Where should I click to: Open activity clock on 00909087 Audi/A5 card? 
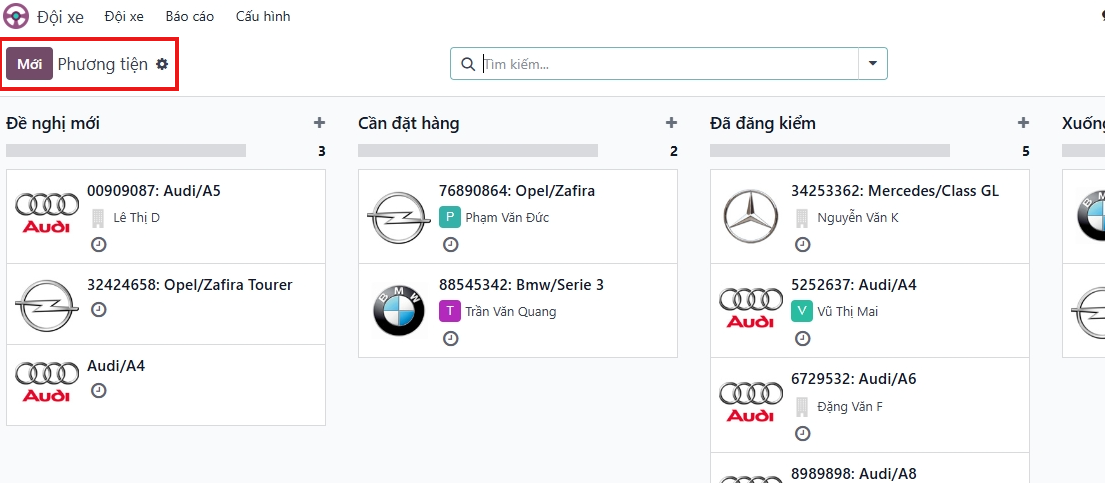[x=99, y=245]
